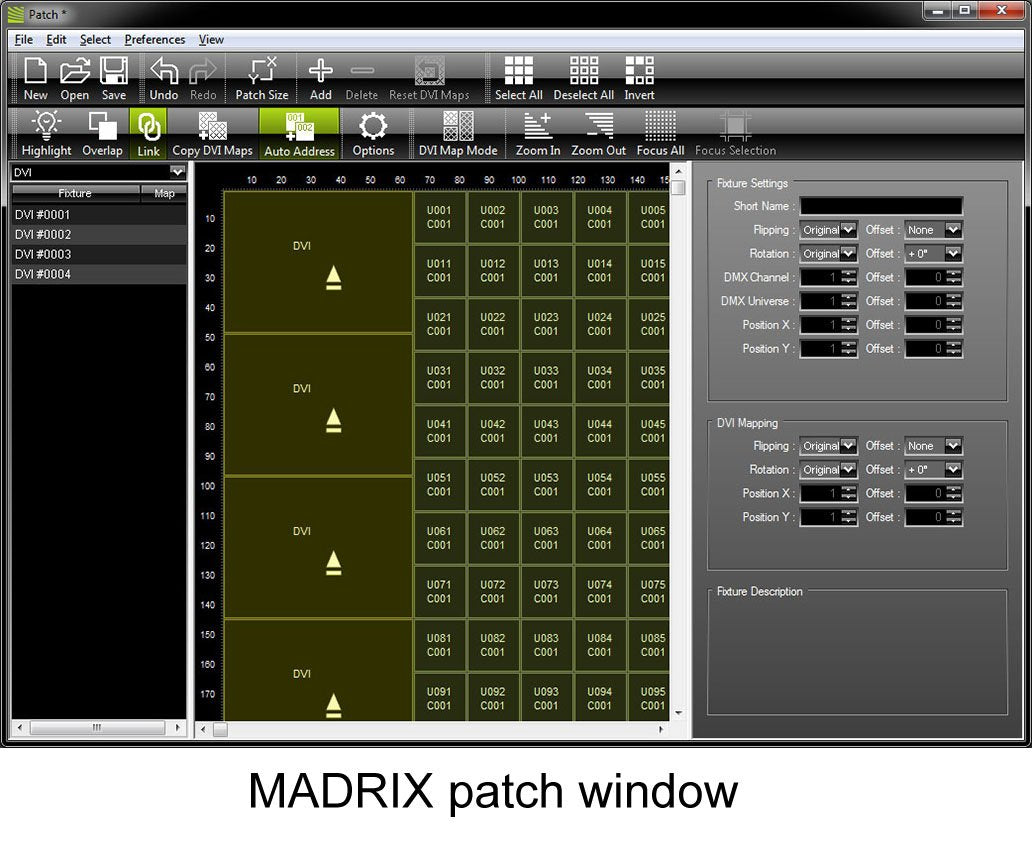
Task: Zoom Out of the patch grid
Action: [598, 134]
